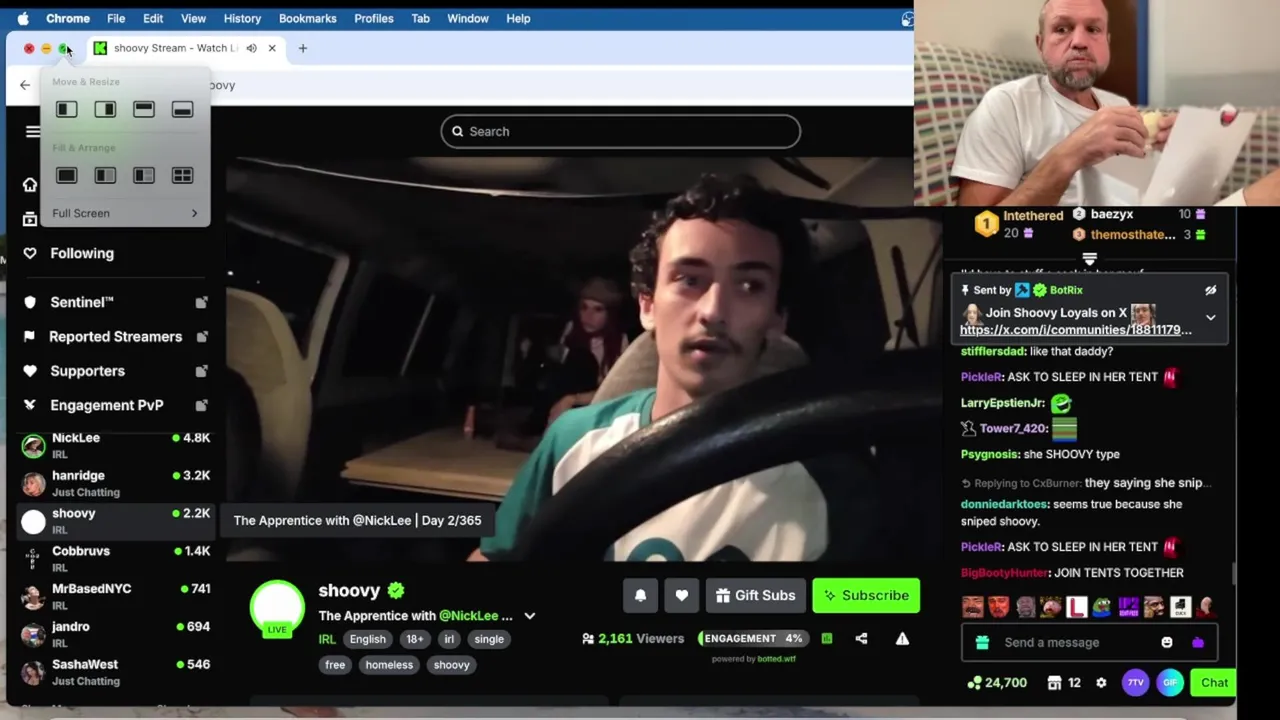Mute the tab audio speaker icon
The height and width of the screenshot is (720, 1280).
[x=251, y=48]
